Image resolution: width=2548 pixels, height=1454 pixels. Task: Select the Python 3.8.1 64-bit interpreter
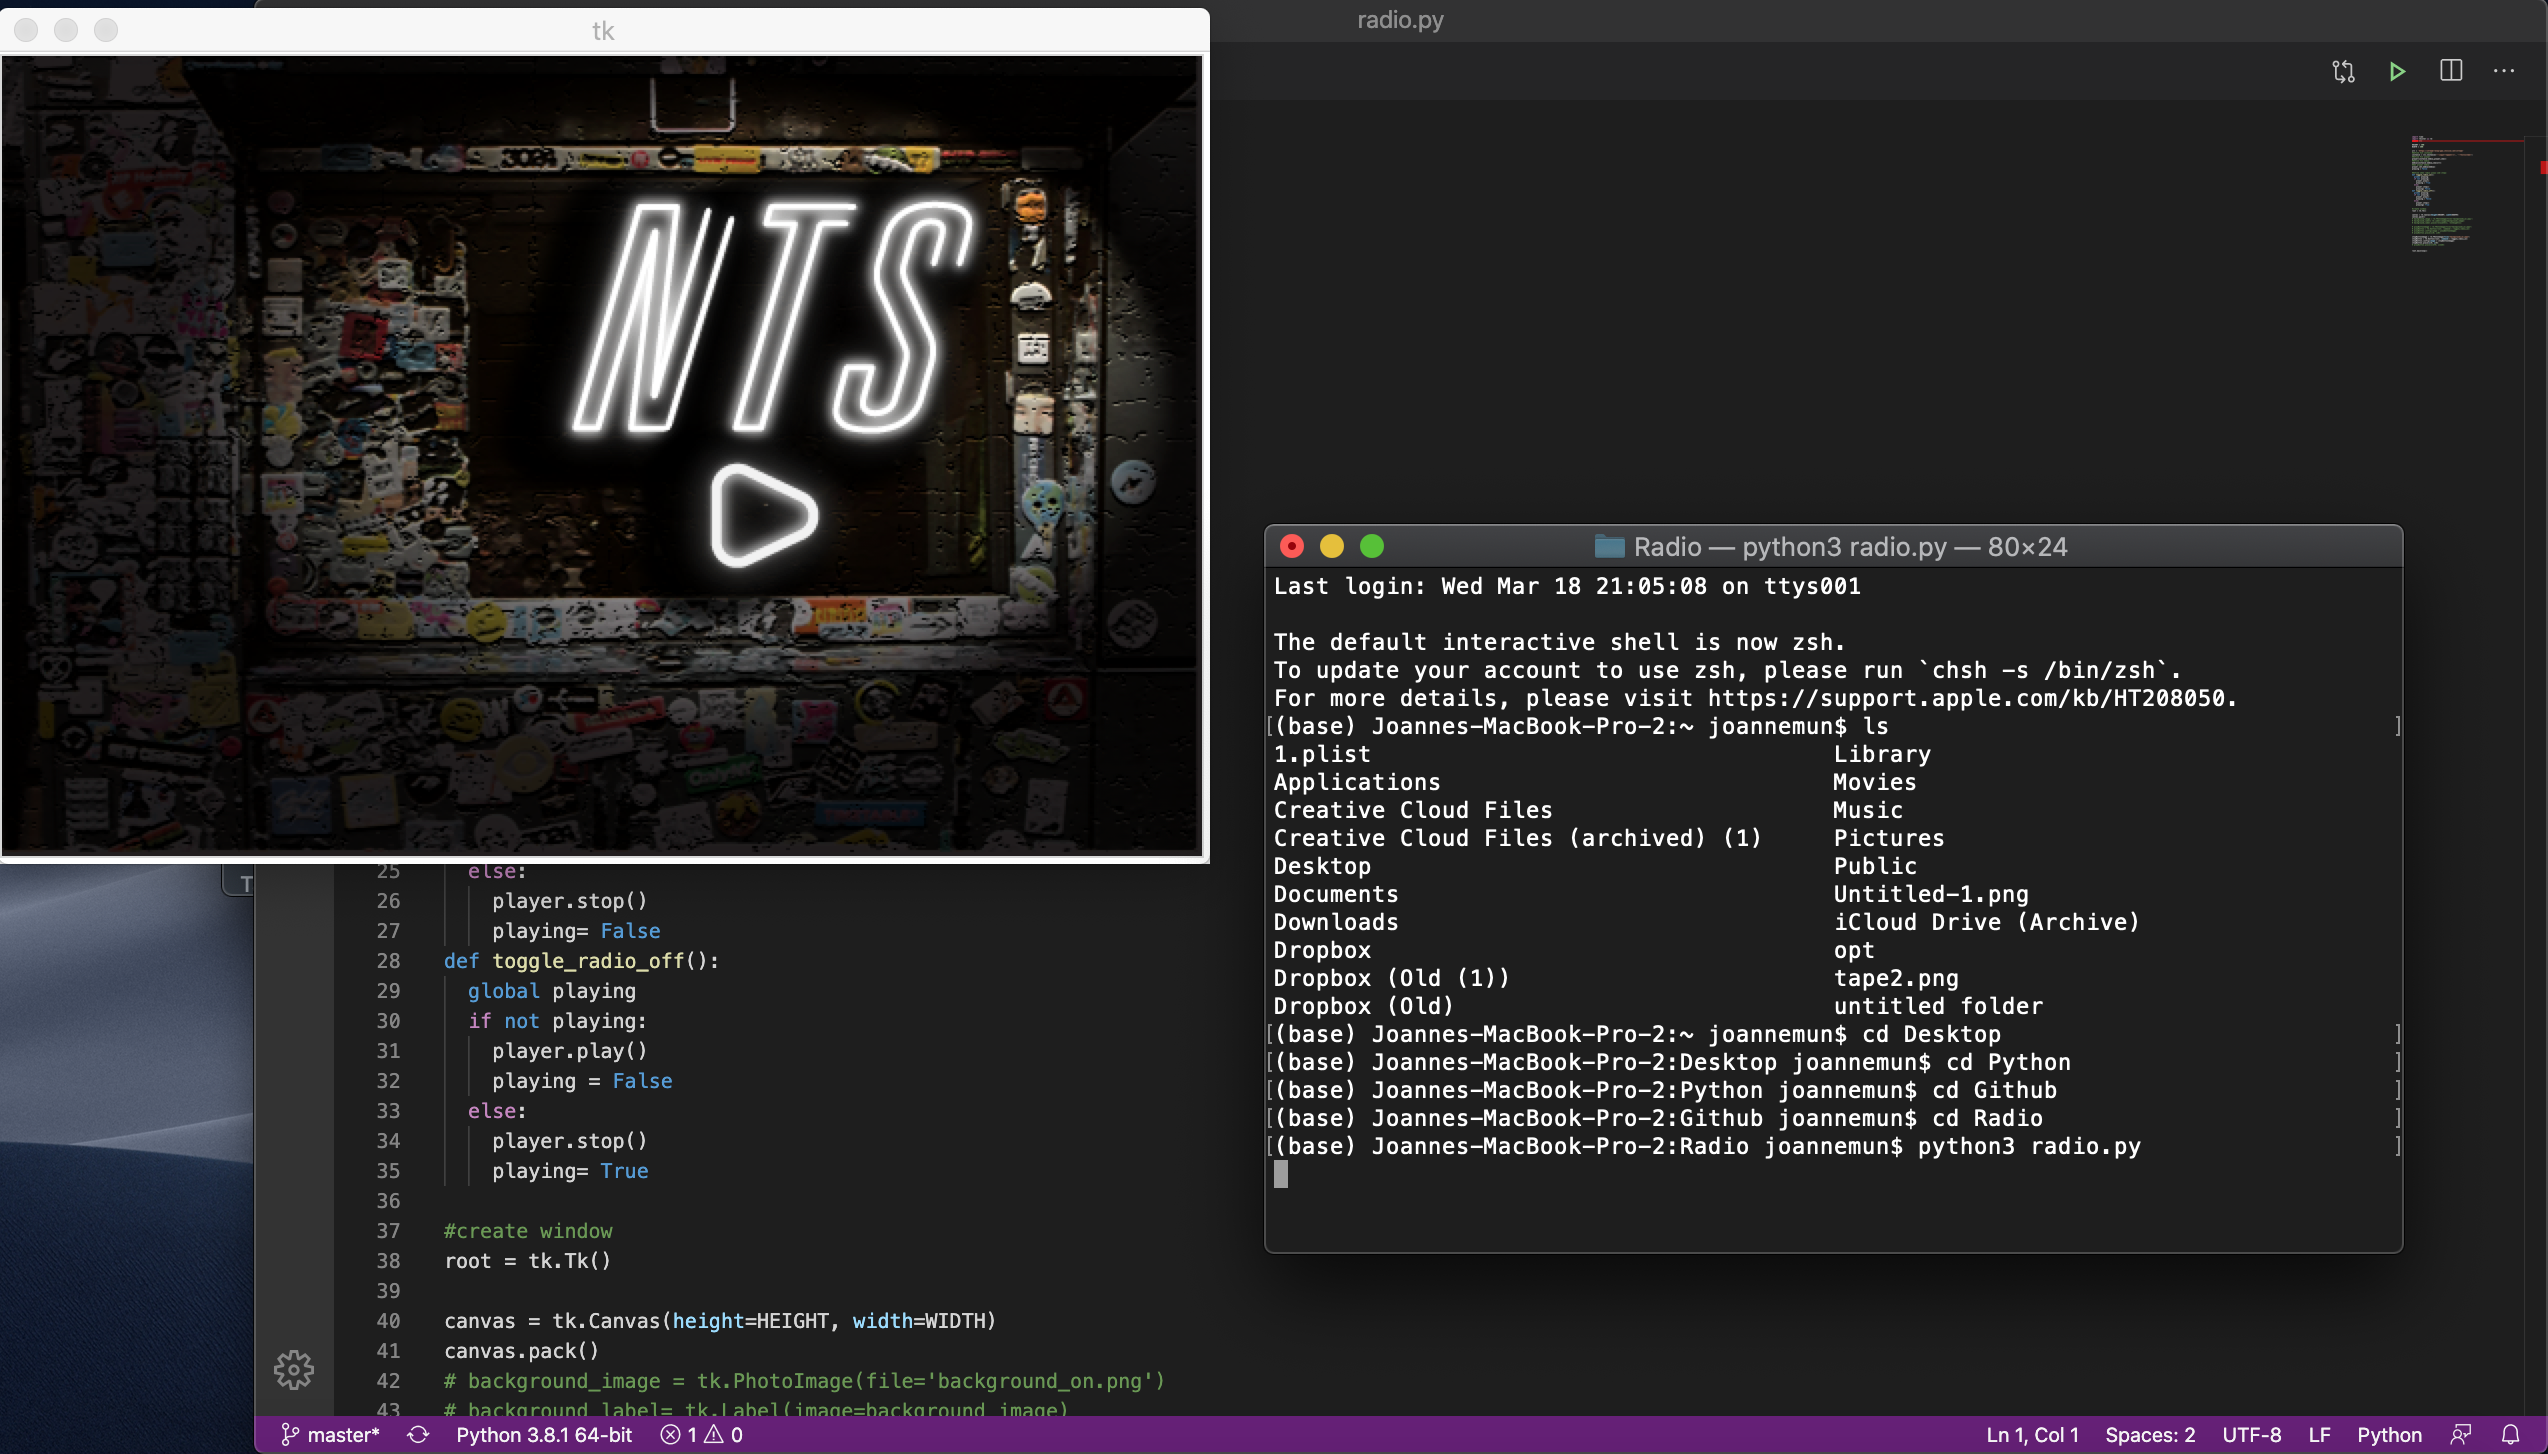coord(544,1435)
